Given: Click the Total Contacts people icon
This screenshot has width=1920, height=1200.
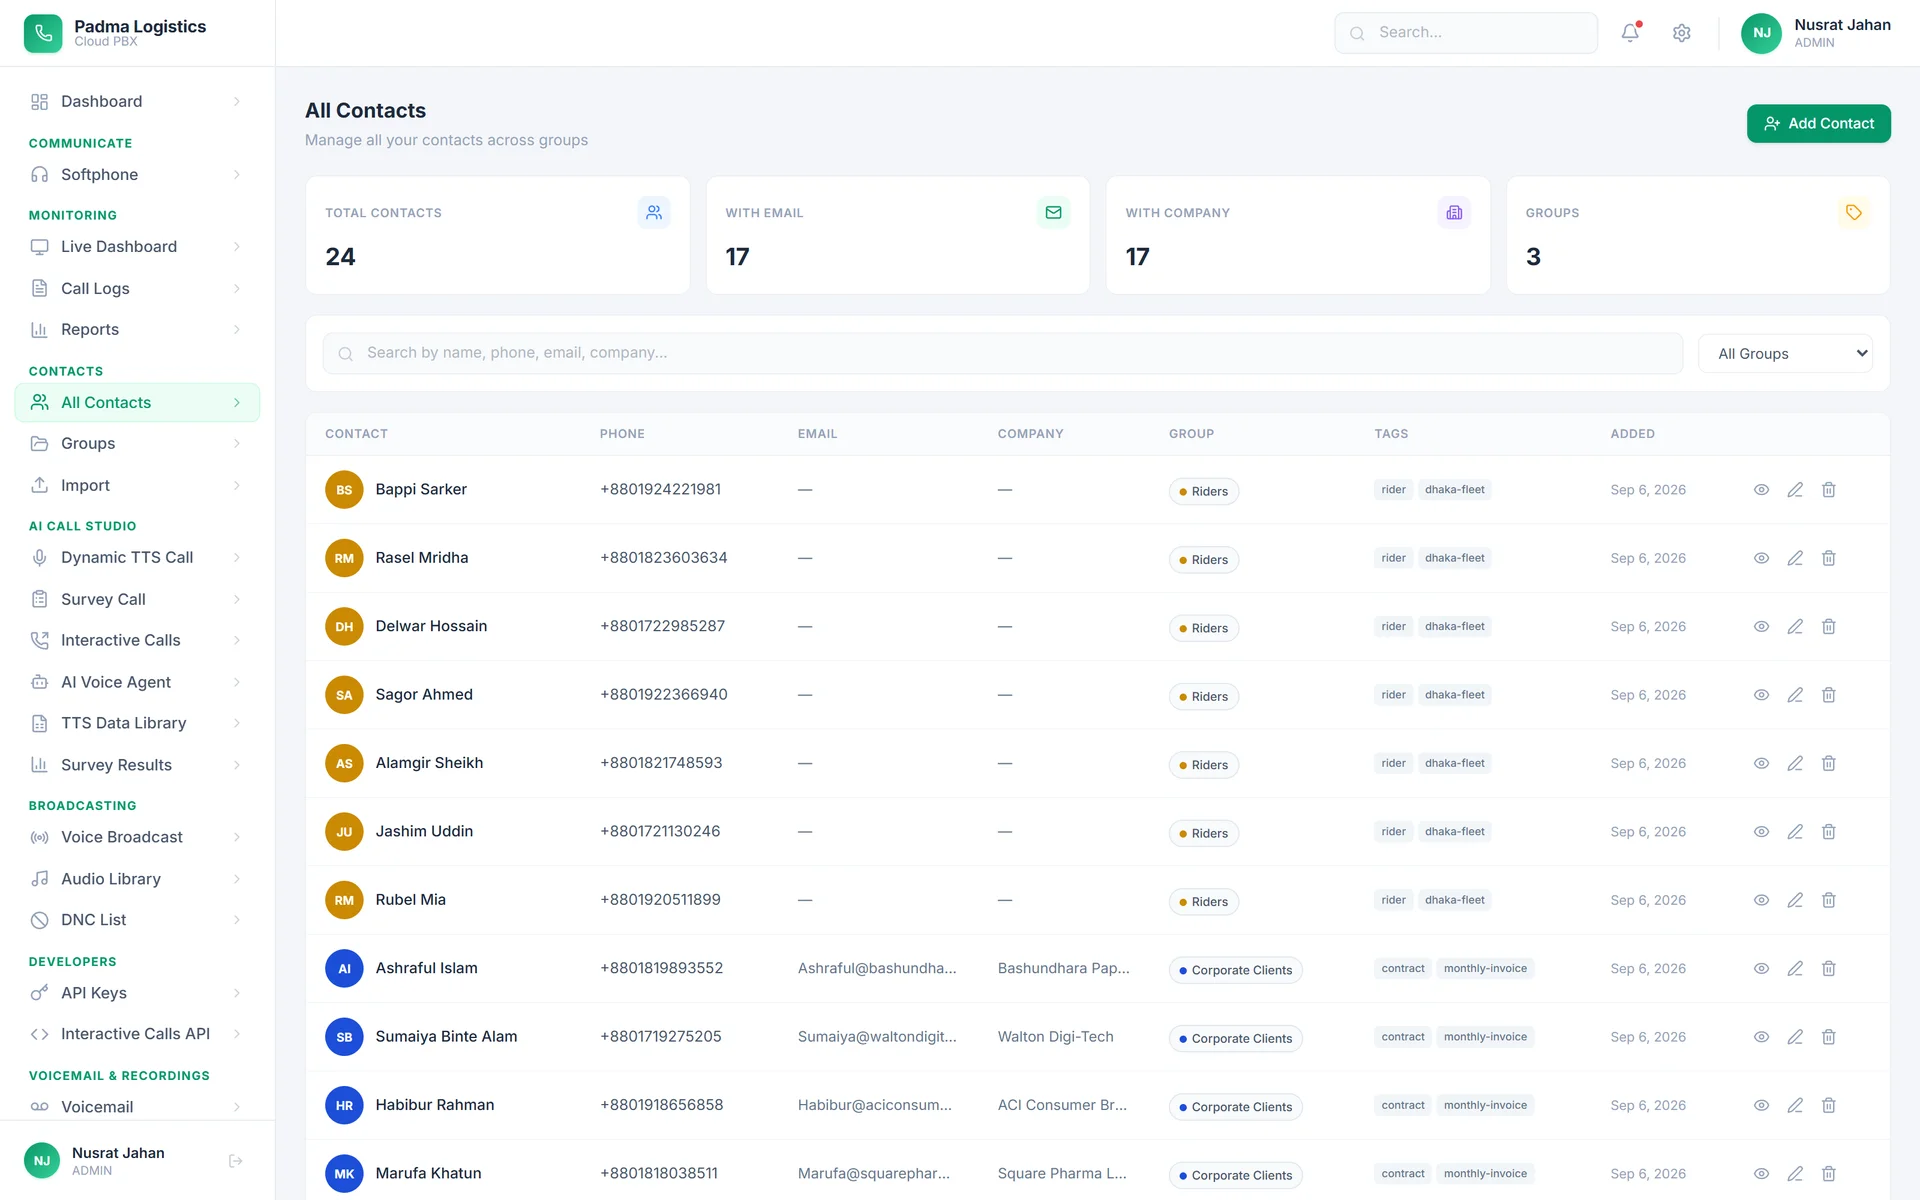Looking at the screenshot, I should tap(654, 212).
